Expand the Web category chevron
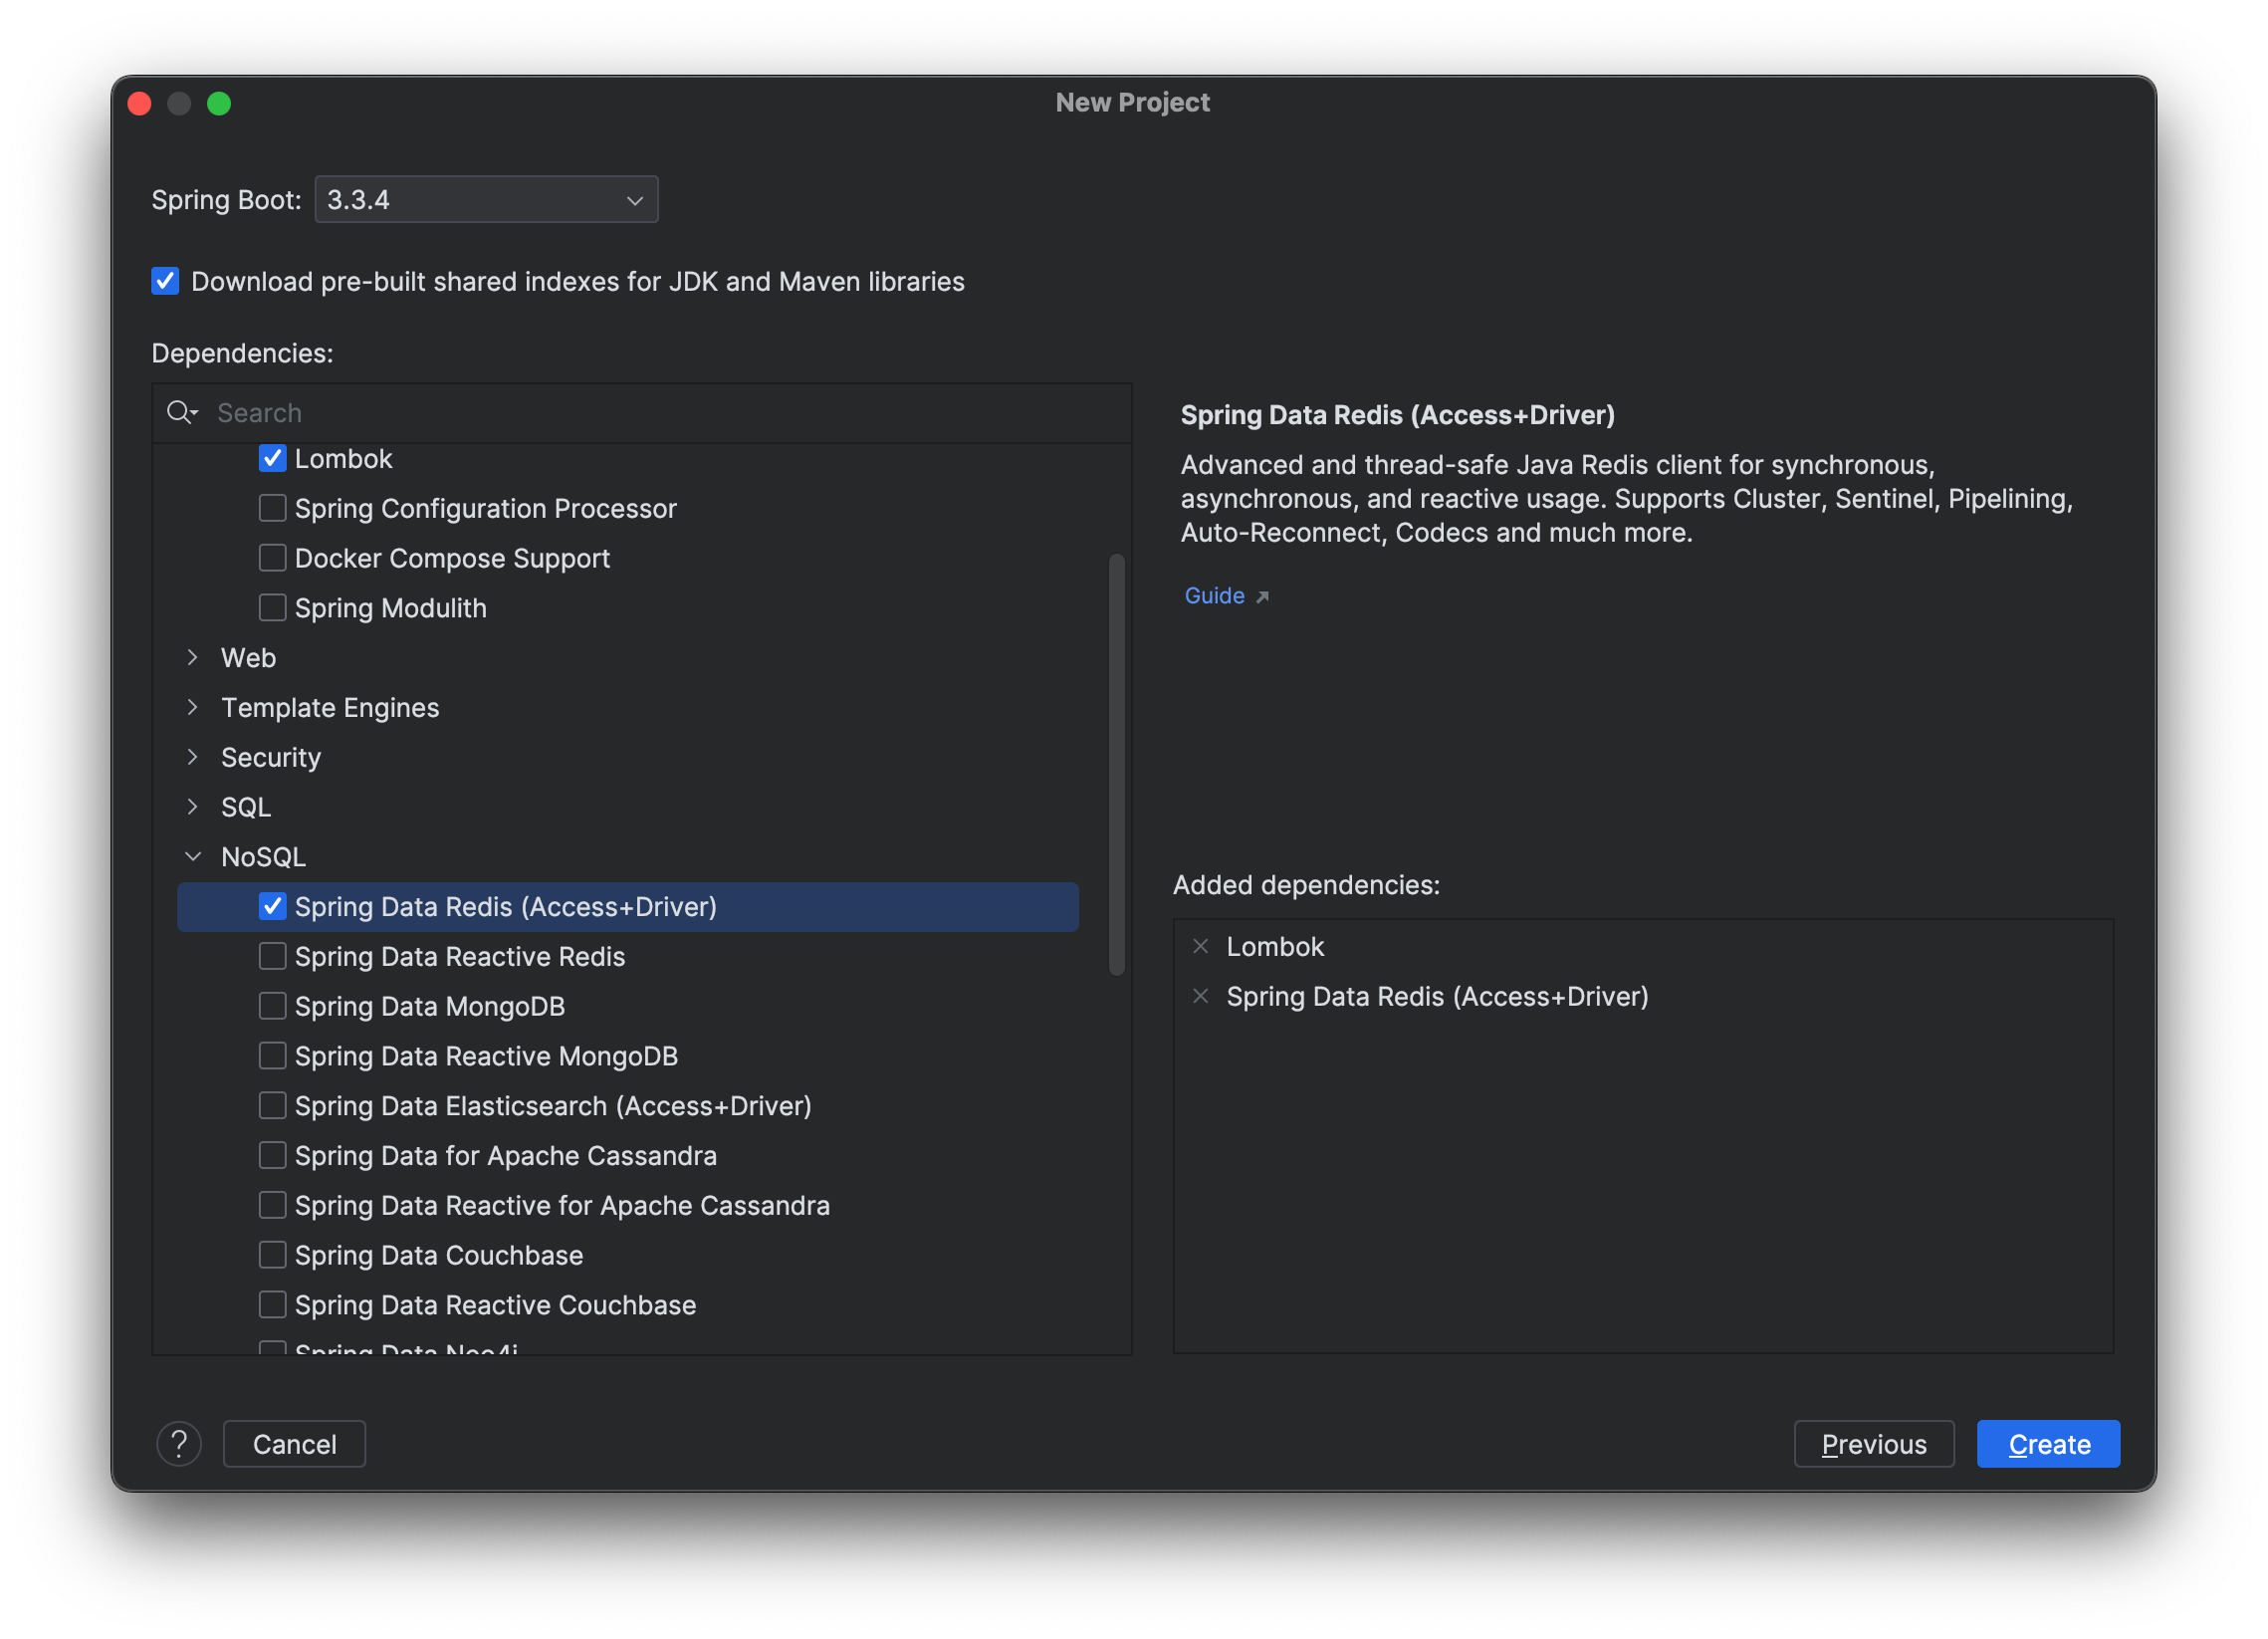Viewport: 2268px width, 1639px height. [x=193, y=658]
